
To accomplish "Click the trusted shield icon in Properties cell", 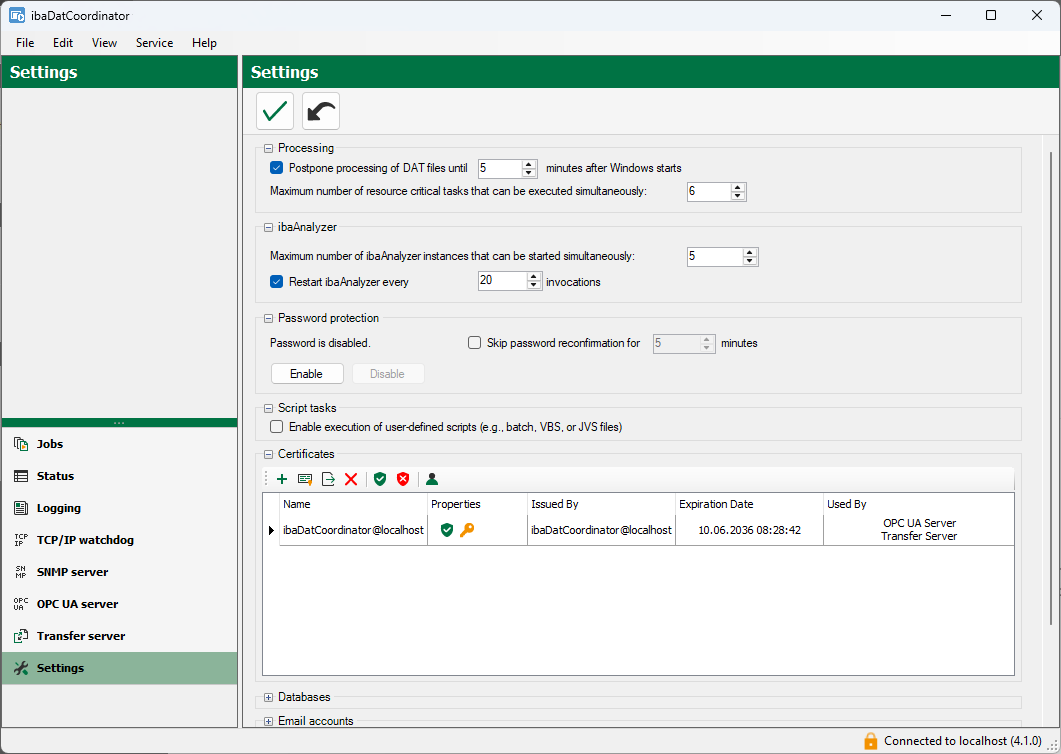I will click(447, 530).
